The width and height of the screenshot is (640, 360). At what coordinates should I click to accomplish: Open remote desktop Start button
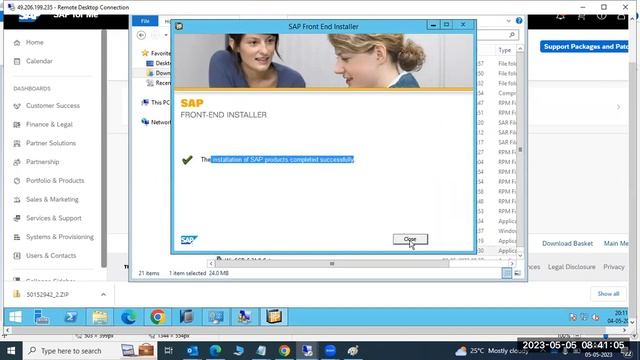pyautogui.click(x=16, y=317)
